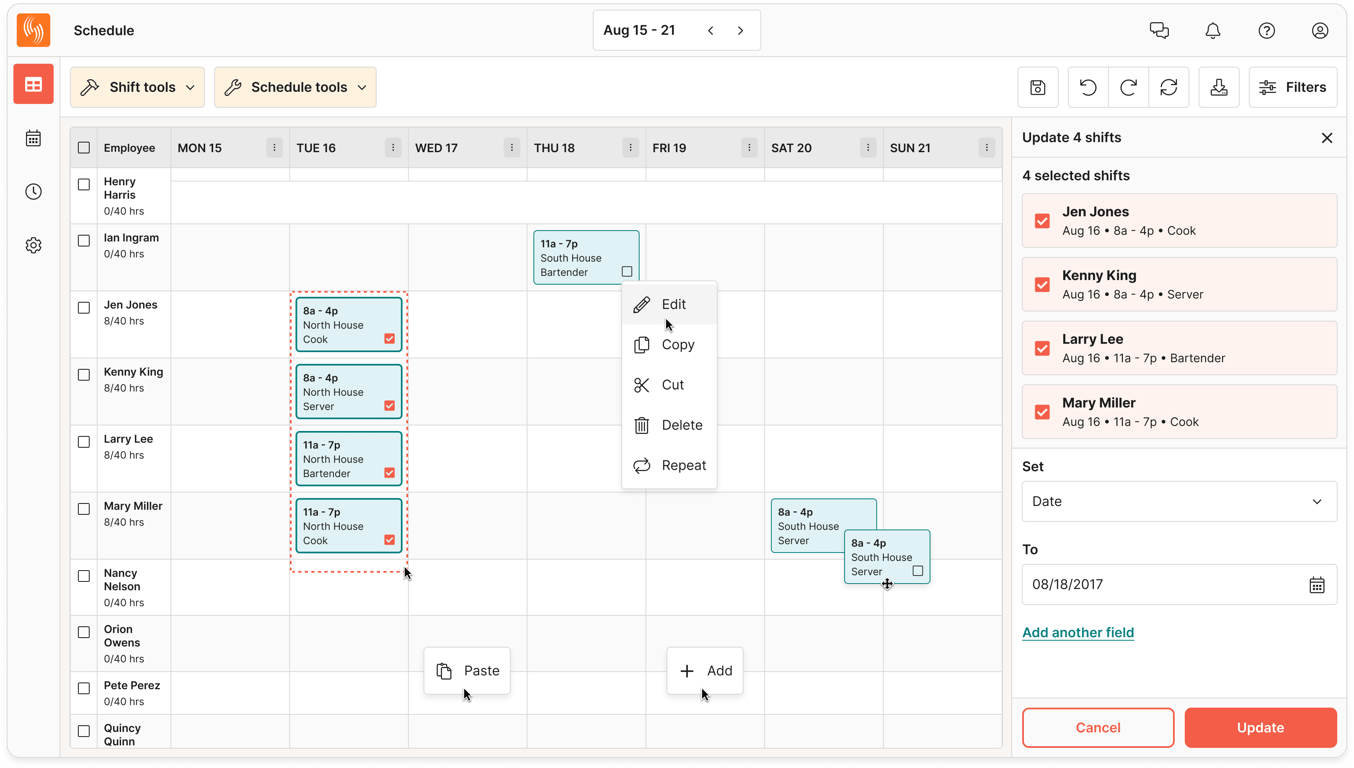The height and width of the screenshot is (768, 1354).
Task: Click the Update button
Action: point(1260,728)
